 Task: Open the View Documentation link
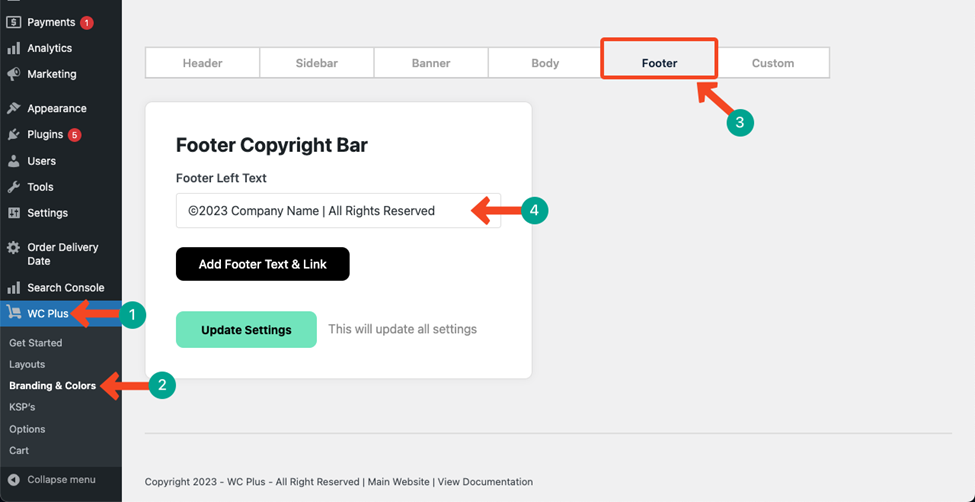(x=485, y=481)
